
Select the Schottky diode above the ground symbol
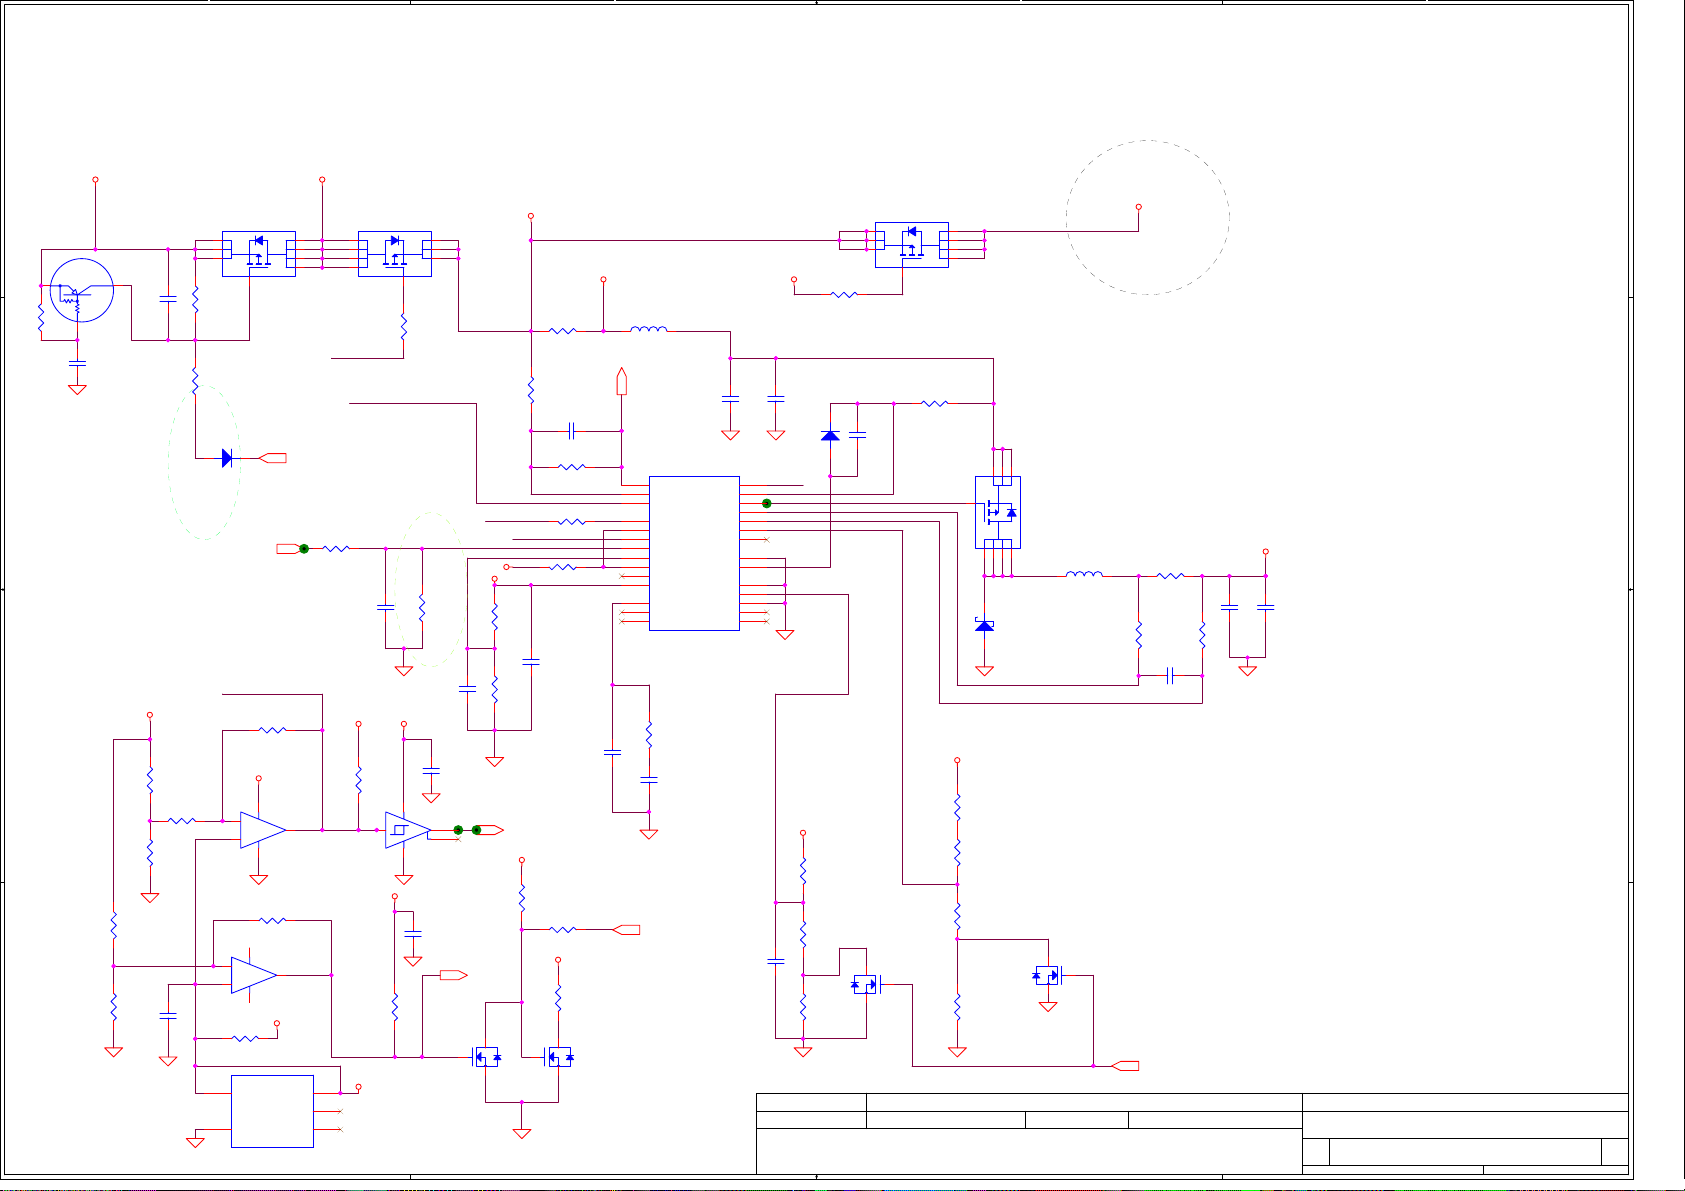pos(984,626)
